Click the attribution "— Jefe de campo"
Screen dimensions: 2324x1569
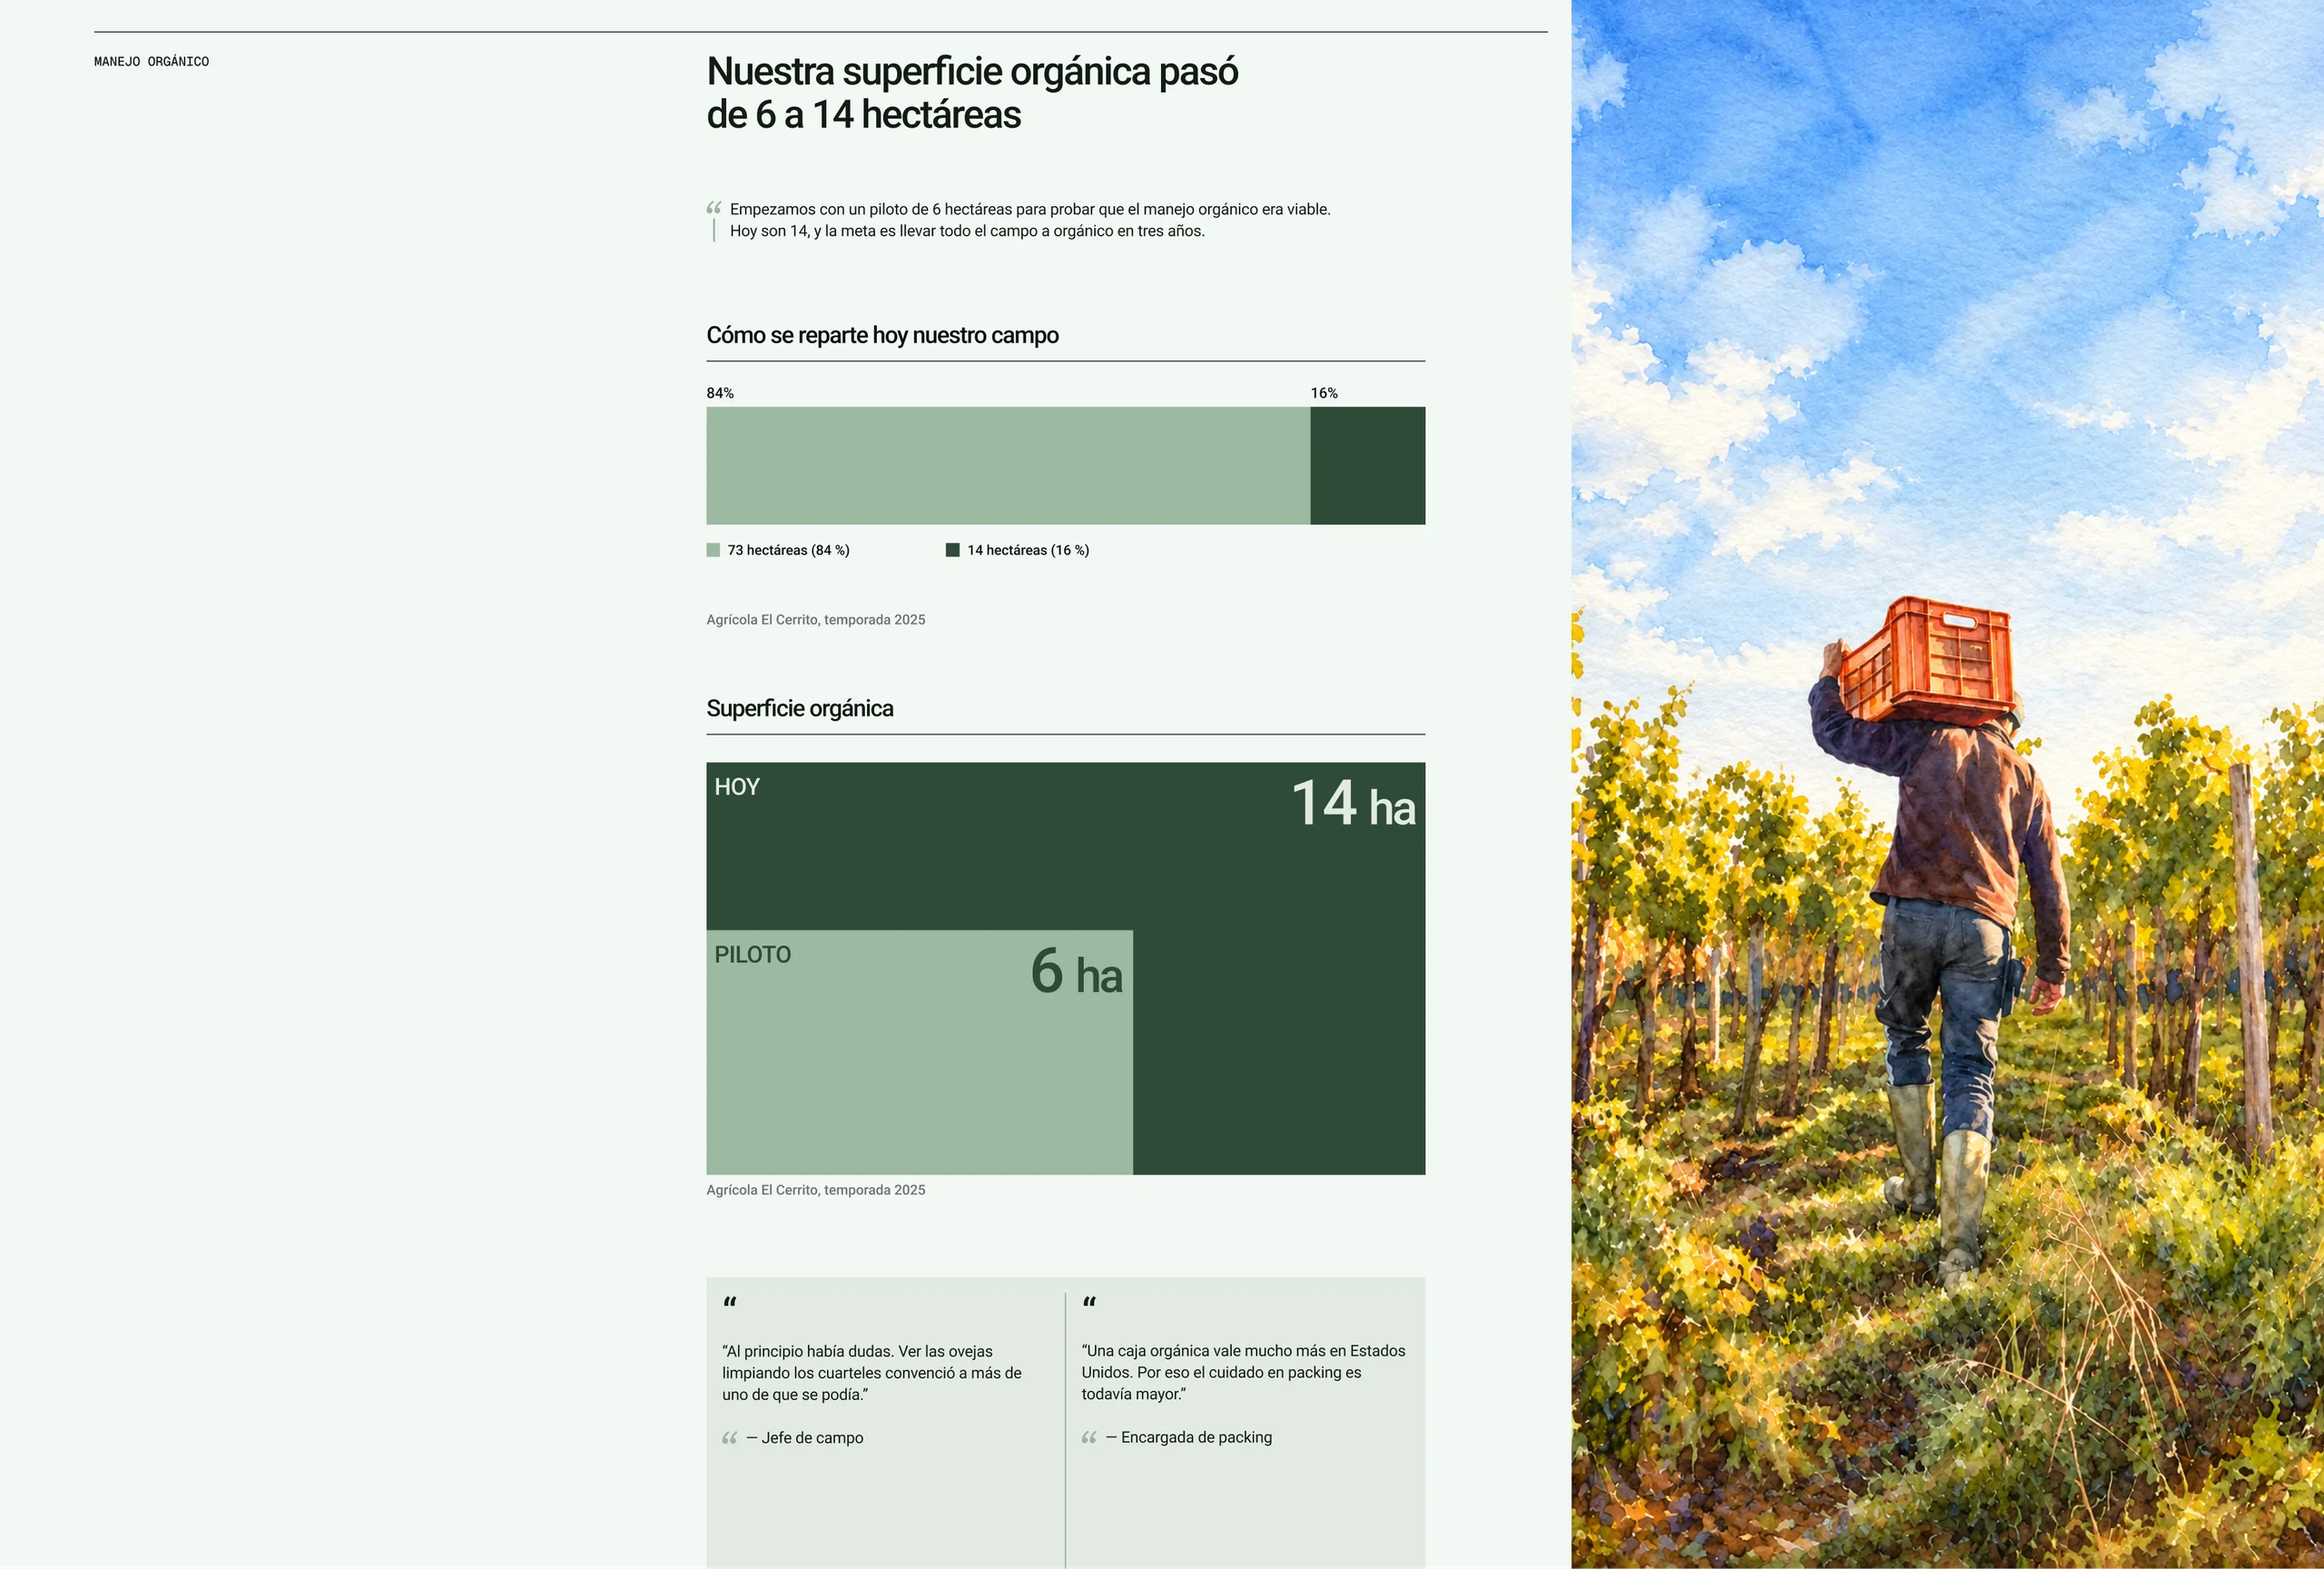(x=805, y=1438)
